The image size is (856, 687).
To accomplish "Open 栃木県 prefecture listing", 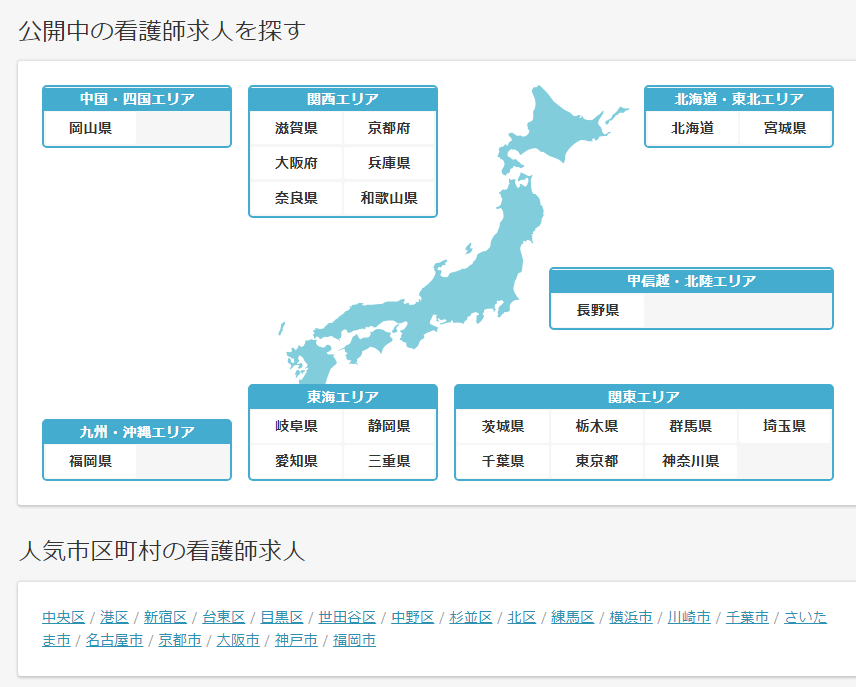I will tap(597, 426).
